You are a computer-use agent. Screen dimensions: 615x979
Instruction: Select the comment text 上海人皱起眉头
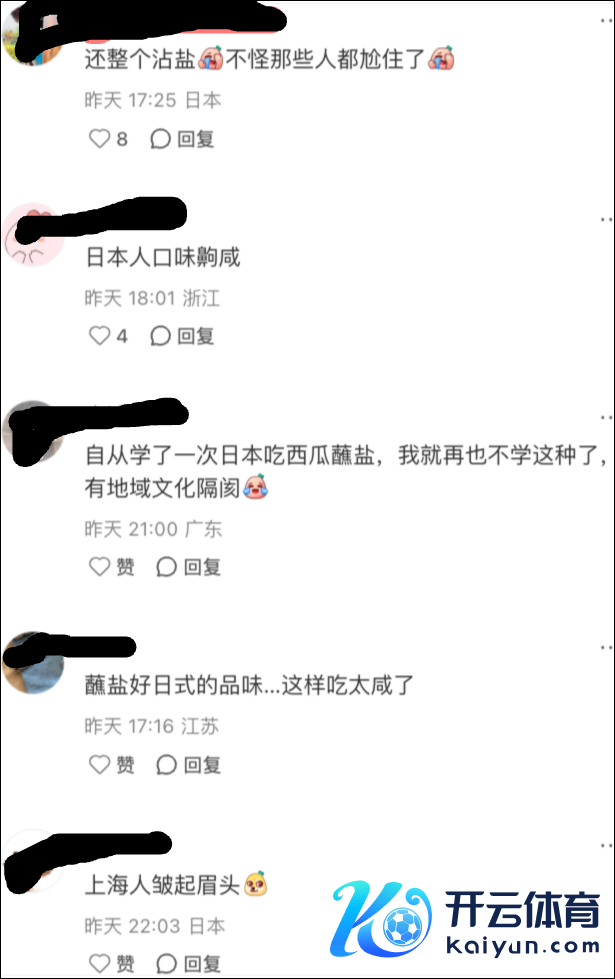coord(162,885)
